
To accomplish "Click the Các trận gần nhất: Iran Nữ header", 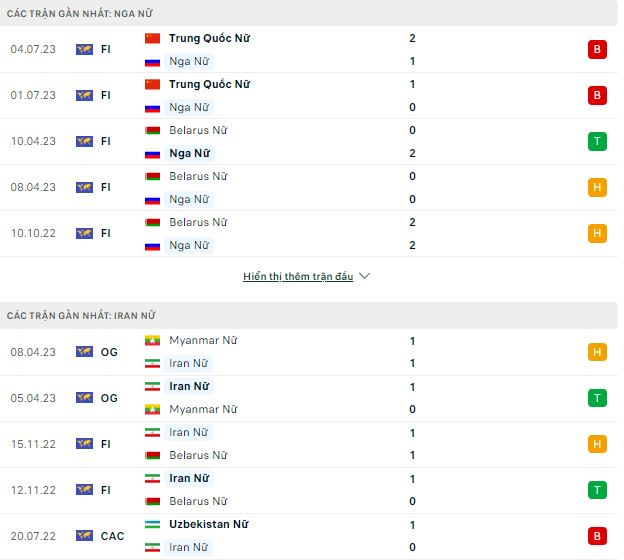I will pyautogui.click(x=81, y=315).
